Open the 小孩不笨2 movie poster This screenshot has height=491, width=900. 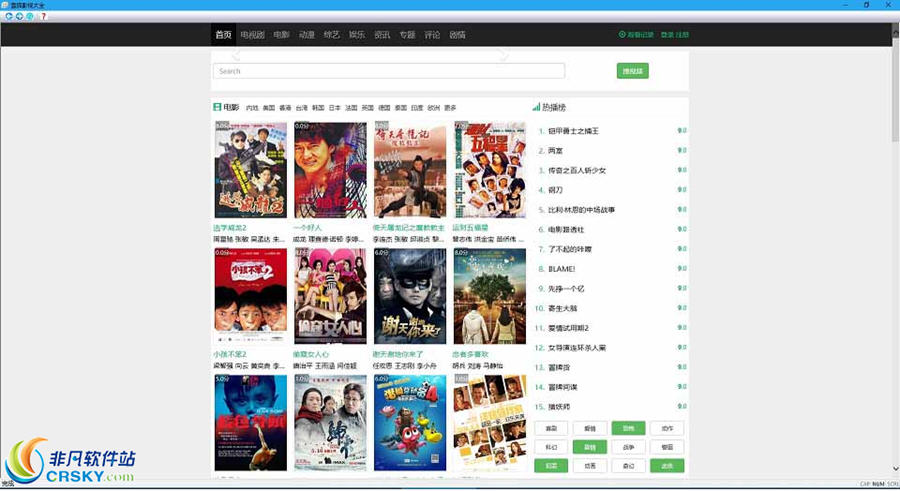click(x=250, y=296)
